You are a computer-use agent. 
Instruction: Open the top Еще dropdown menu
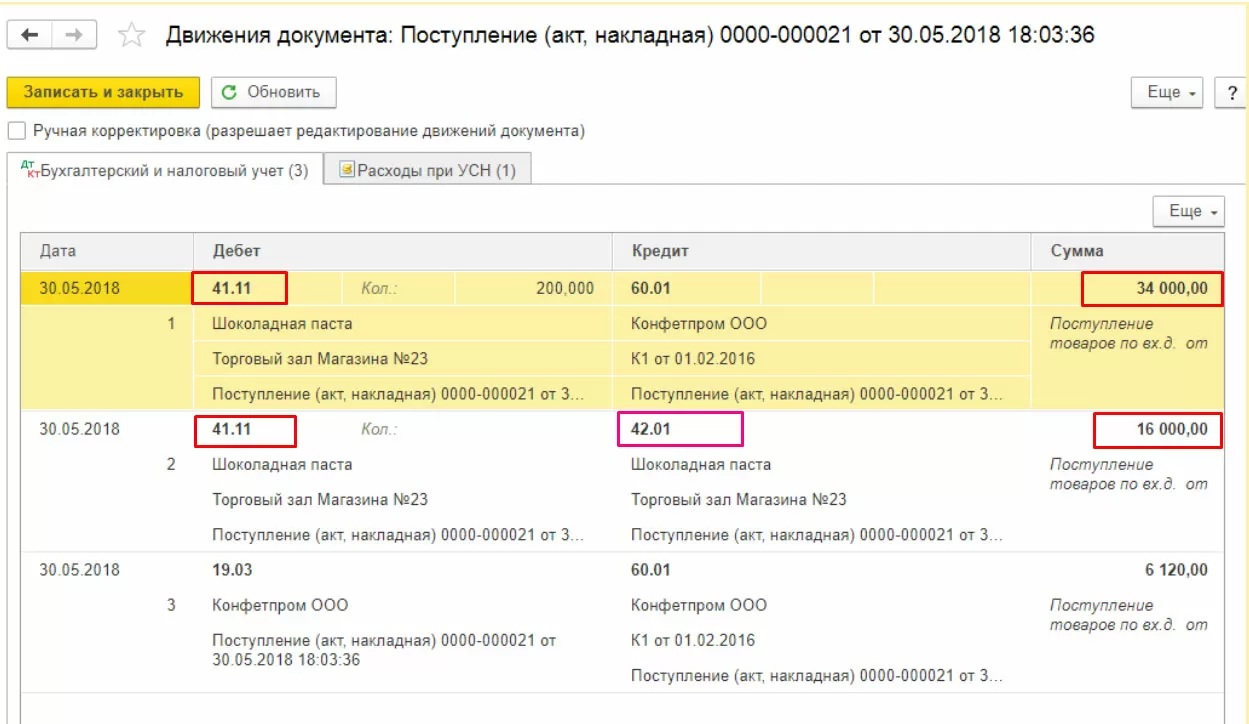pyautogui.click(x=1171, y=92)
